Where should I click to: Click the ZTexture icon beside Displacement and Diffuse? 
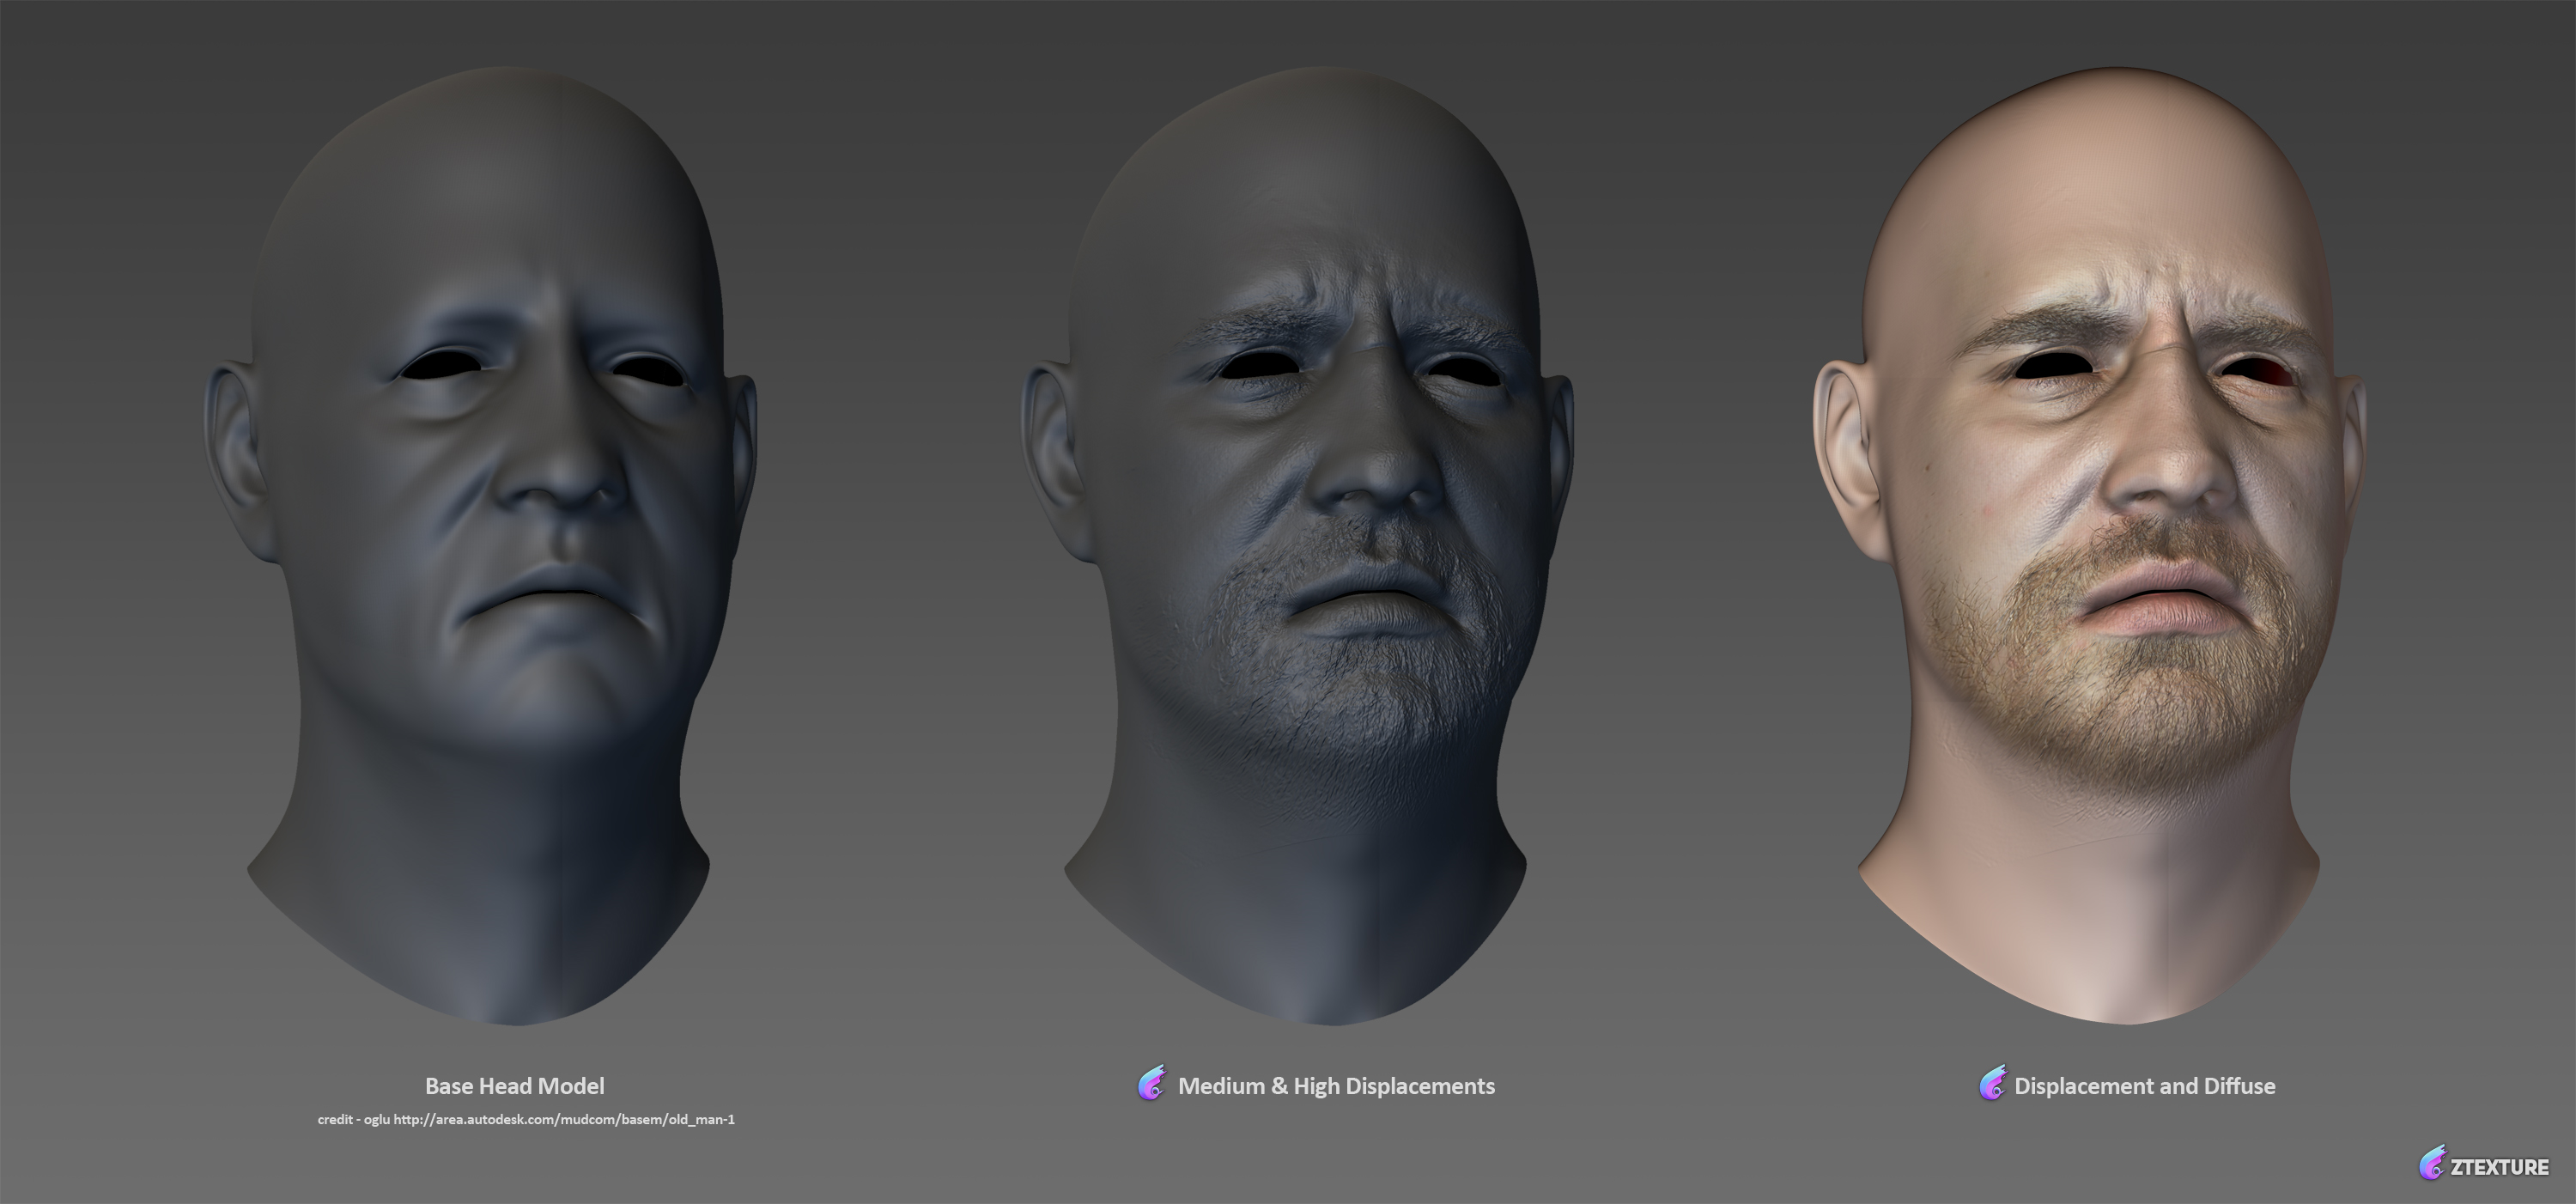tap(1992, 1085)
